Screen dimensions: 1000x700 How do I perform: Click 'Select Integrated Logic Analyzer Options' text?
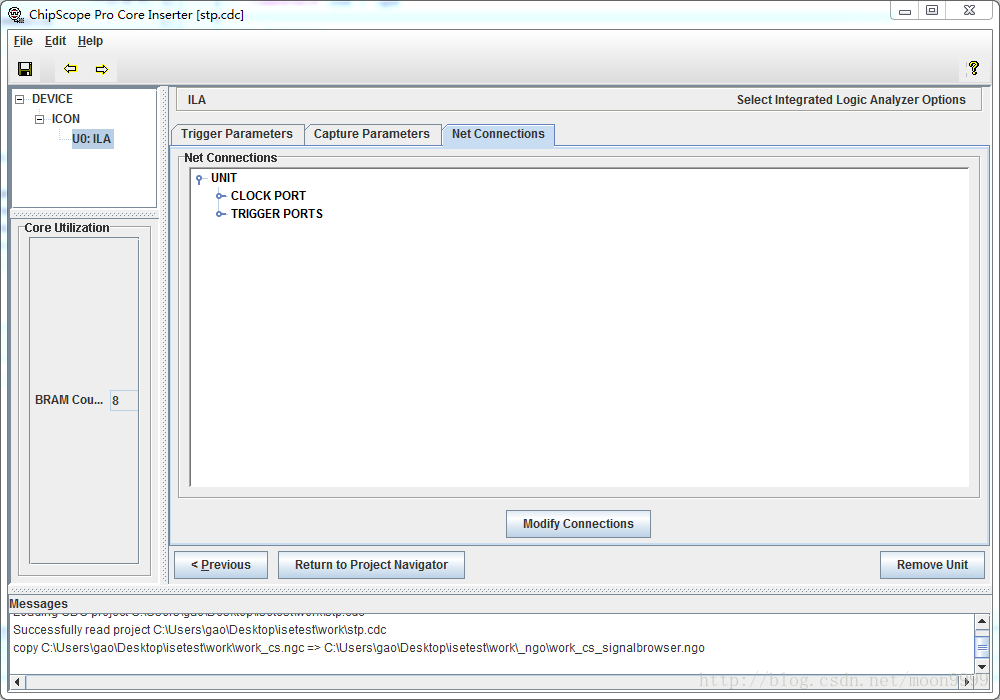851,99
